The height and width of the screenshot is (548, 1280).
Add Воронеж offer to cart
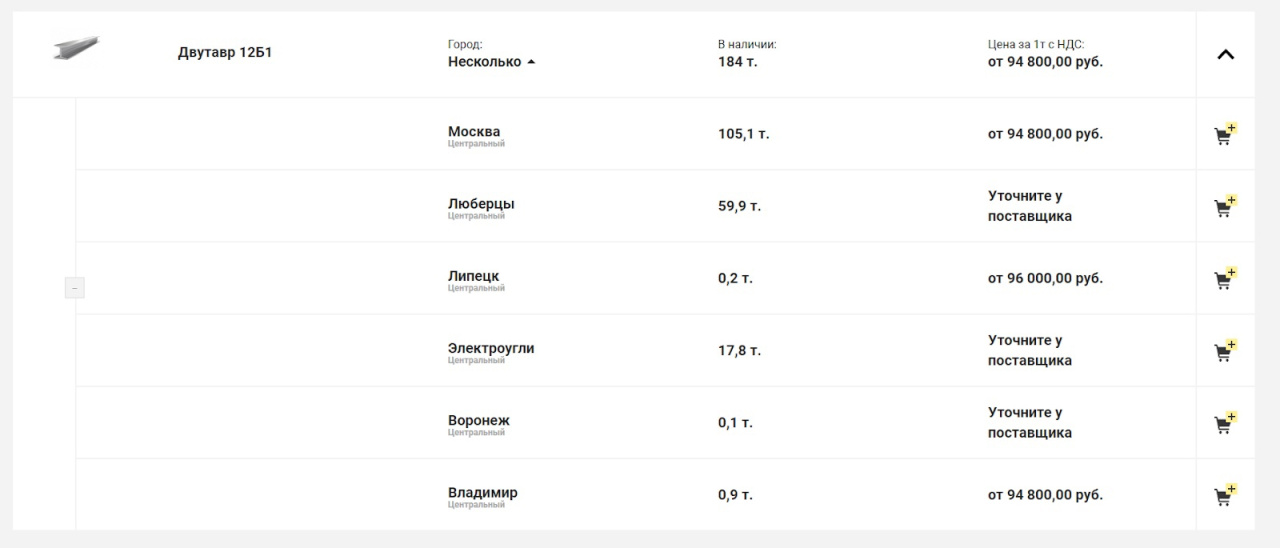[x=1225, y=423]
